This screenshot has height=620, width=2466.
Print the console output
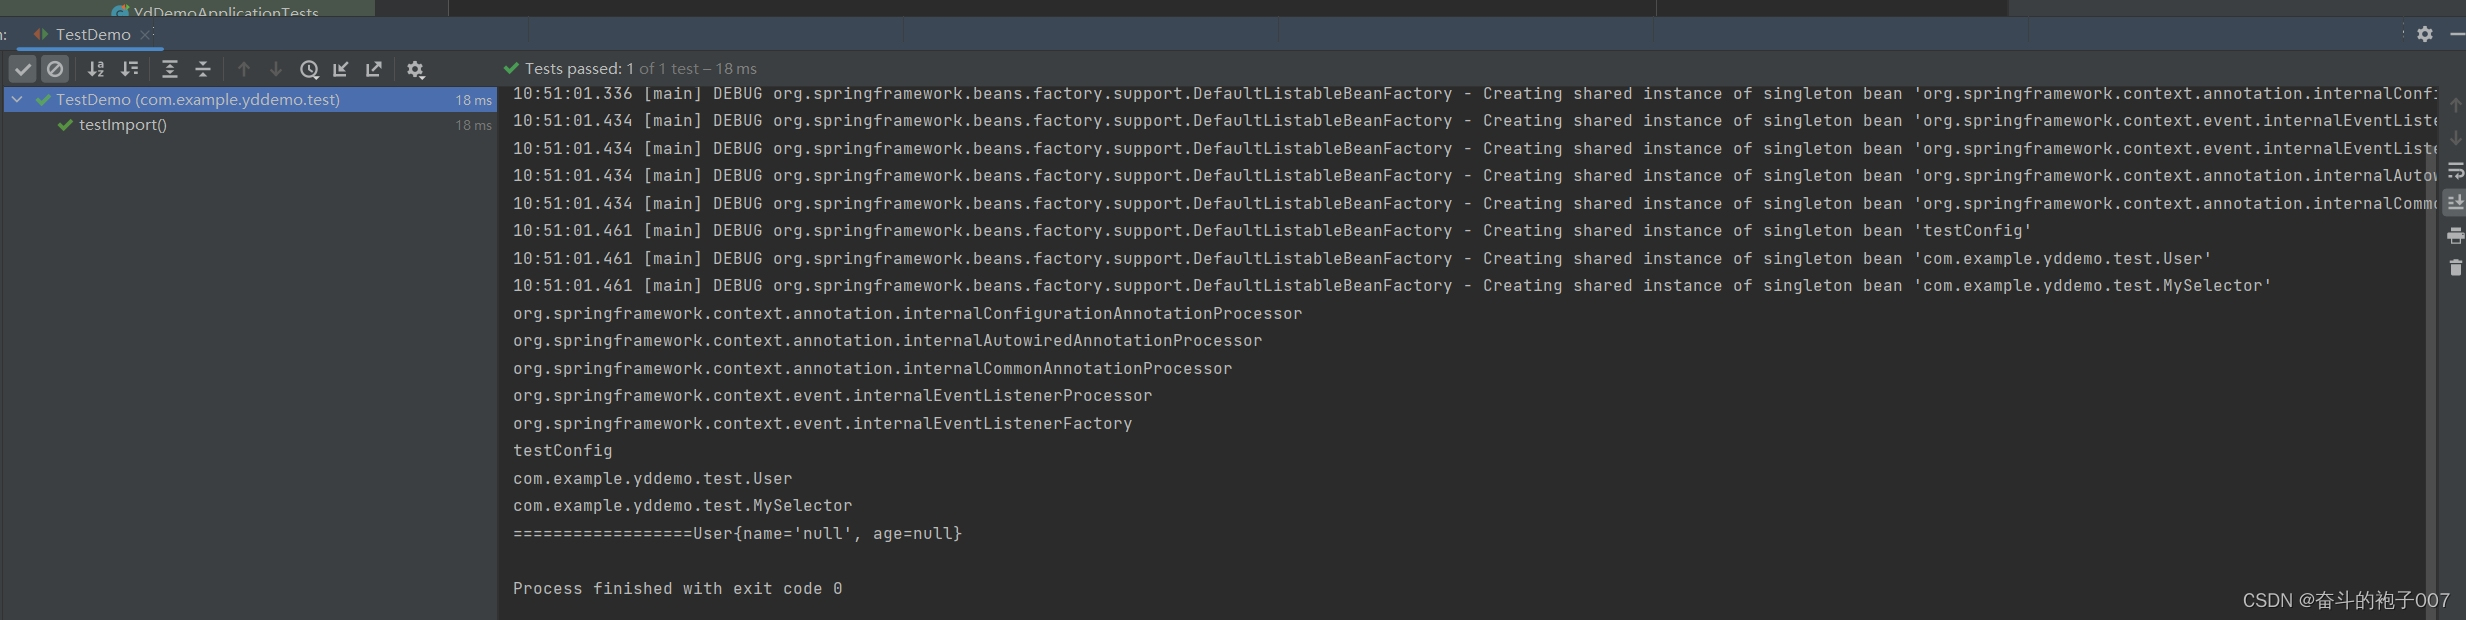[2455, 236]
